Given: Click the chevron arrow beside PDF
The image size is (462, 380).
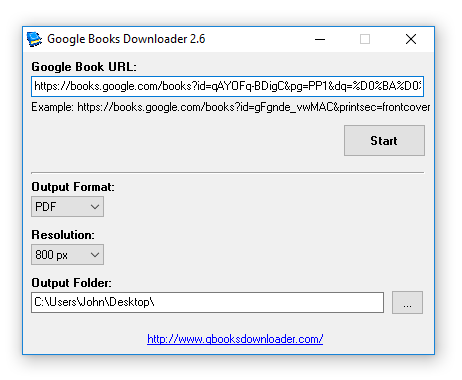Looking at the screenshot, I should click(x=95, y=207).
